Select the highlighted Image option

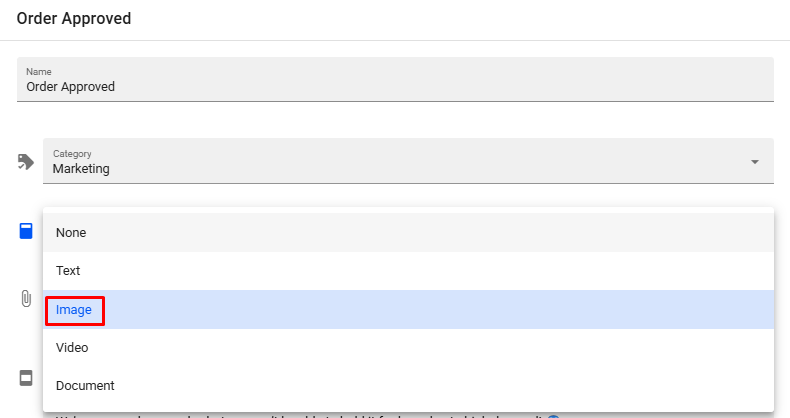[74, 310]
